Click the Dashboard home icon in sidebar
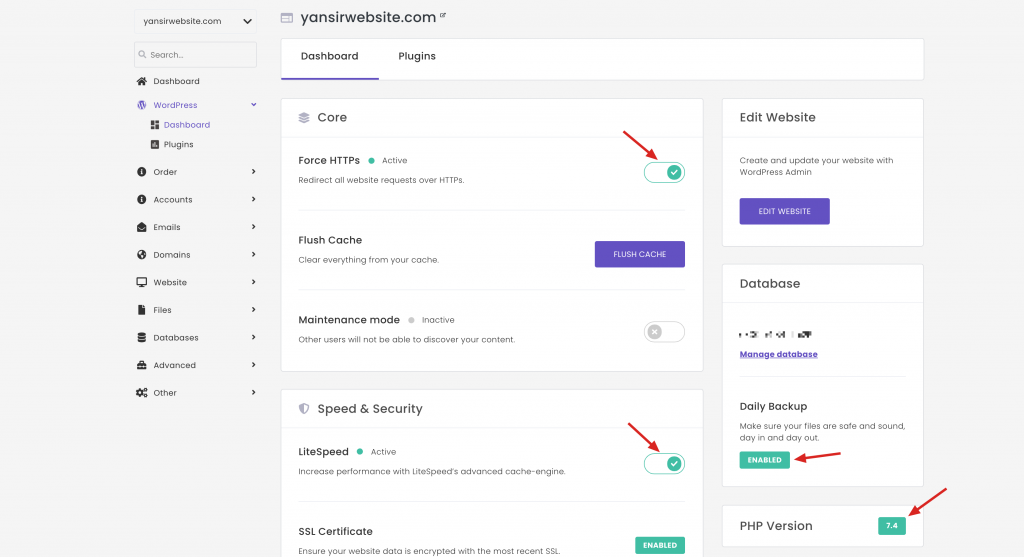Viewport: 1024px width, 557px height. point(142,81)
